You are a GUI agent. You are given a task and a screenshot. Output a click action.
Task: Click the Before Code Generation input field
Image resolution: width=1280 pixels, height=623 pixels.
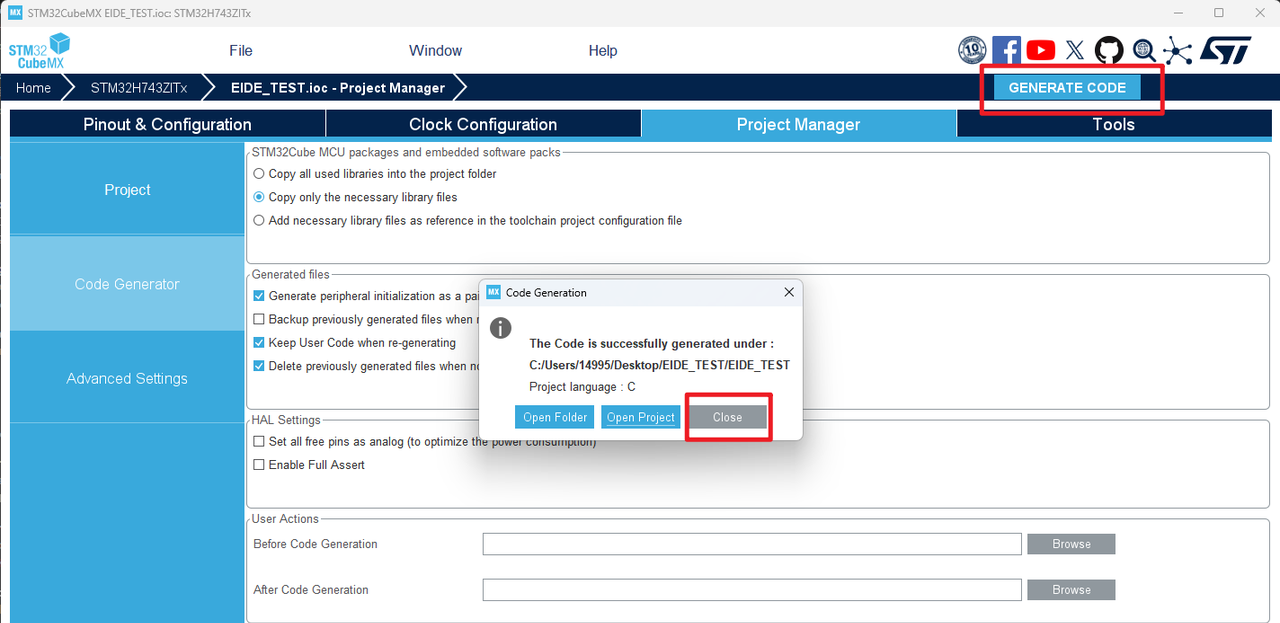coord(752,544)
